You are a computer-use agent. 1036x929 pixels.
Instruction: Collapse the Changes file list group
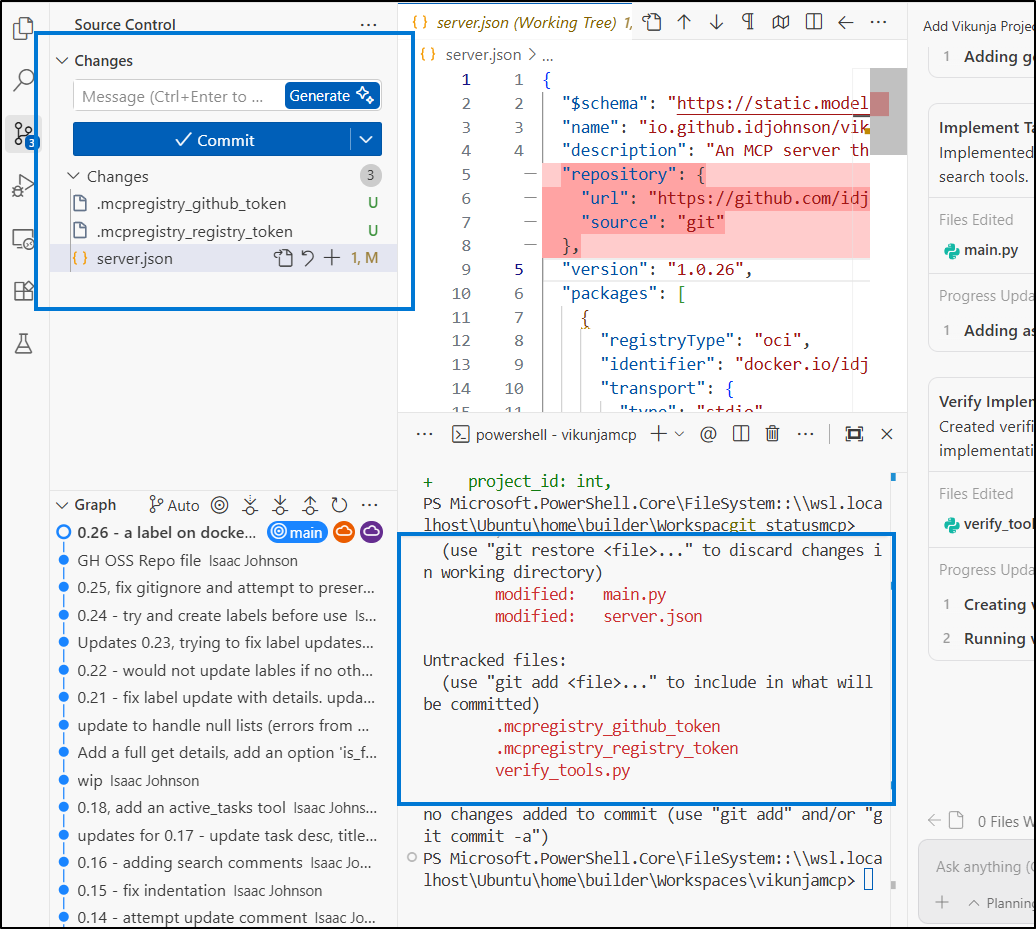pos(73,176)
